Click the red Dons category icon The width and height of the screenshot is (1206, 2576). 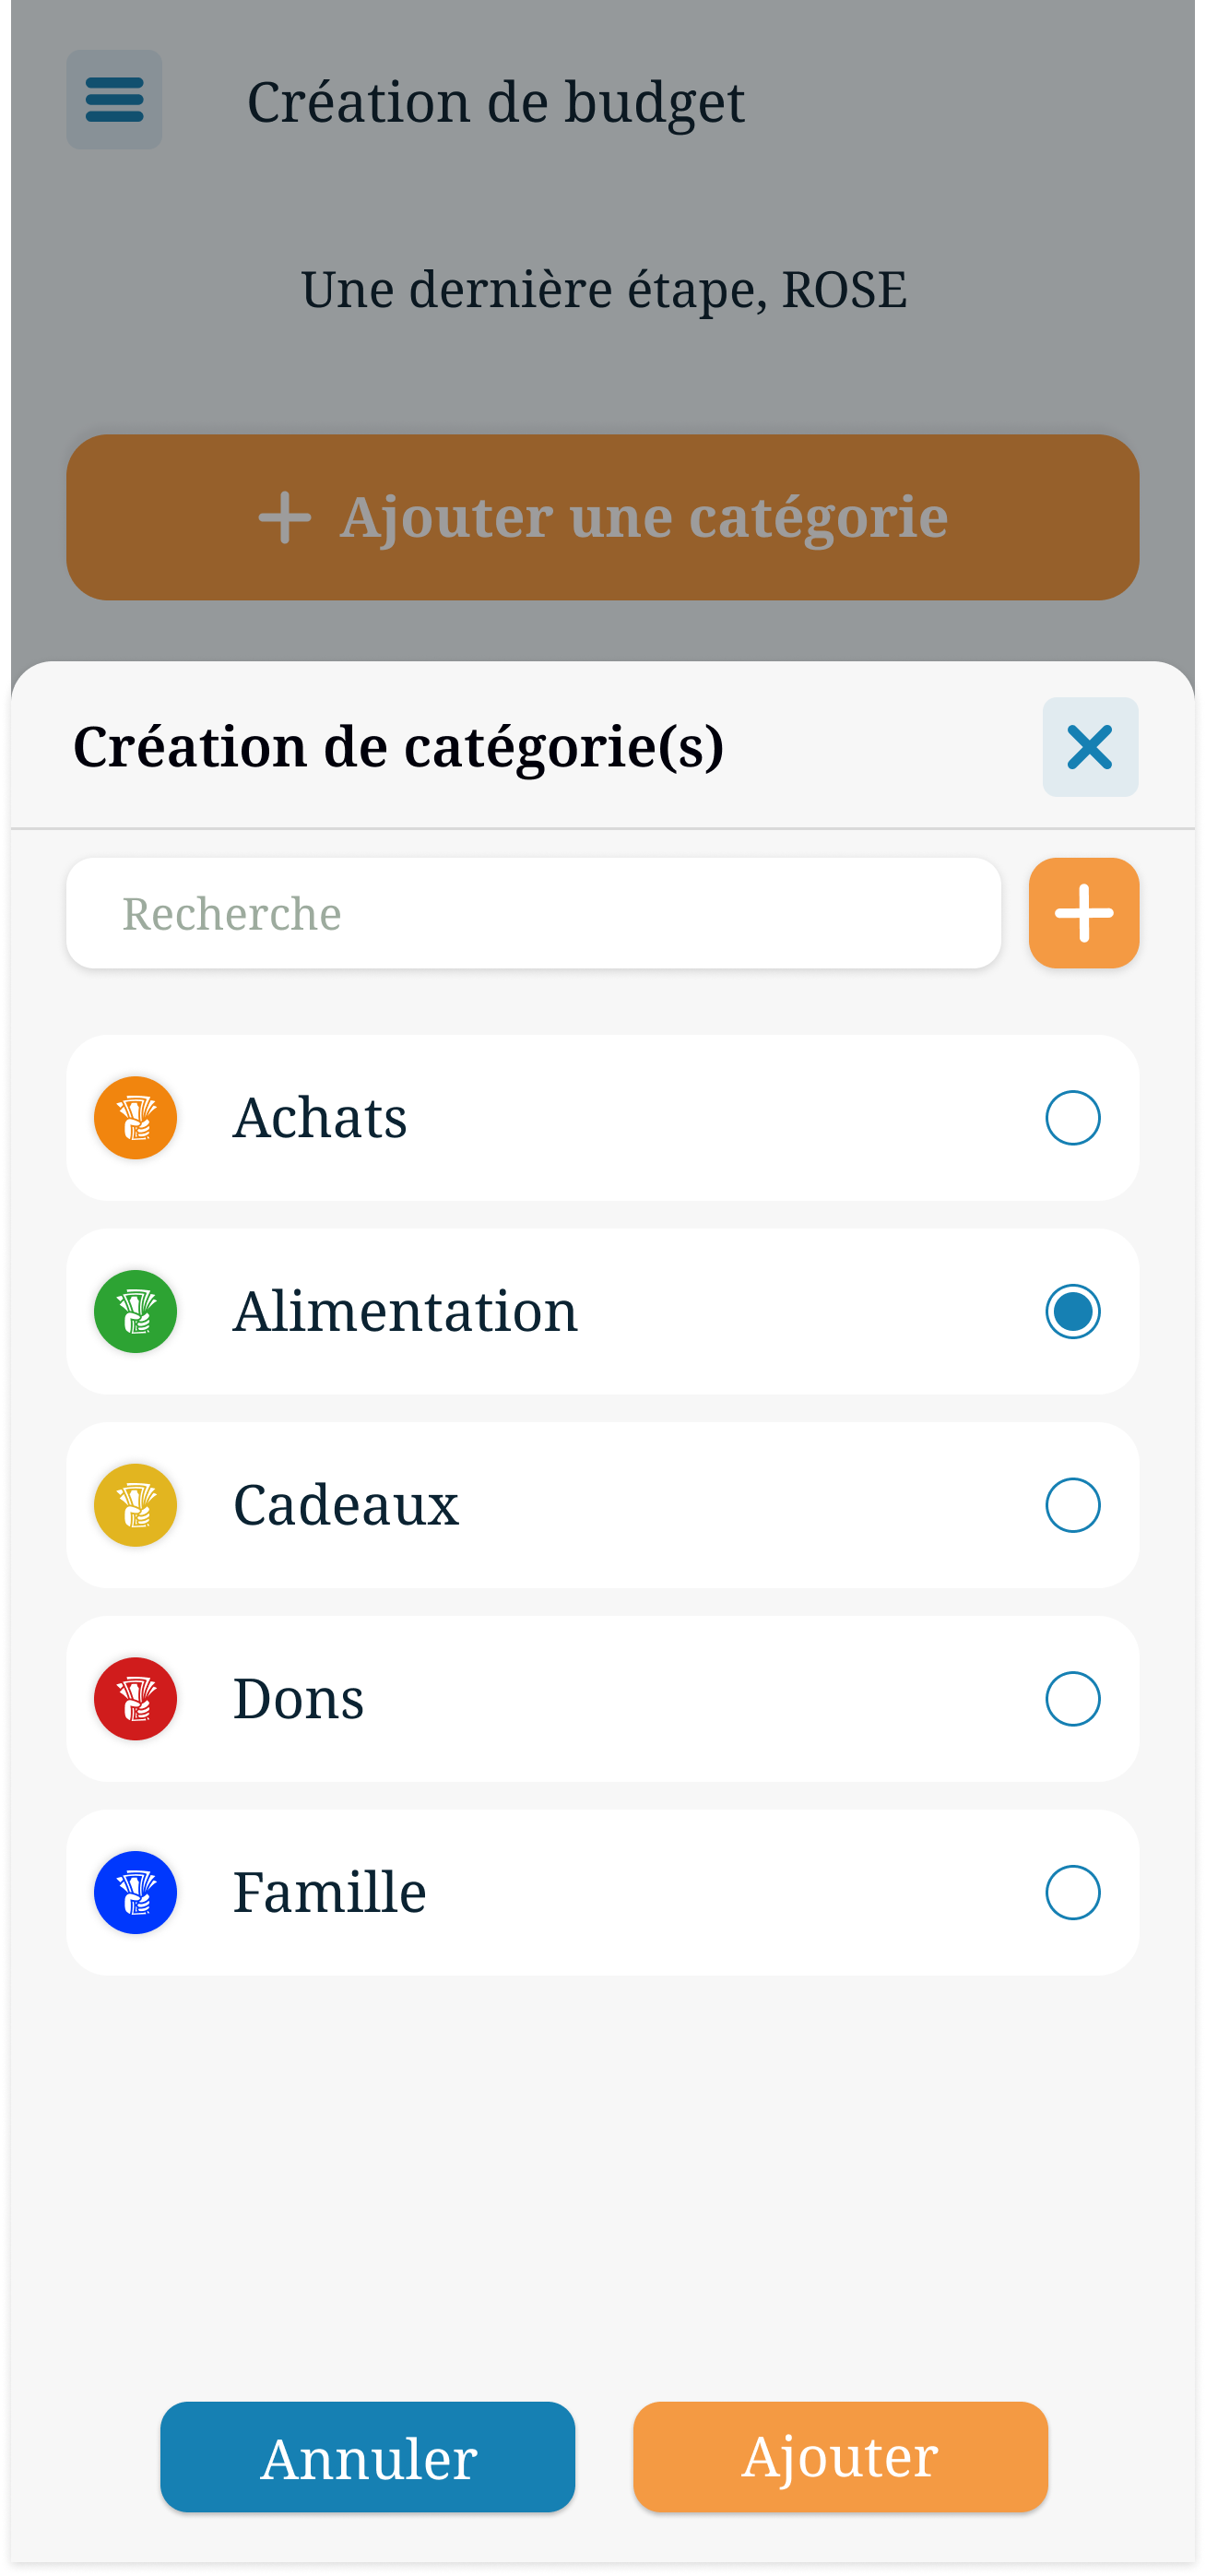pos(135,1699)
